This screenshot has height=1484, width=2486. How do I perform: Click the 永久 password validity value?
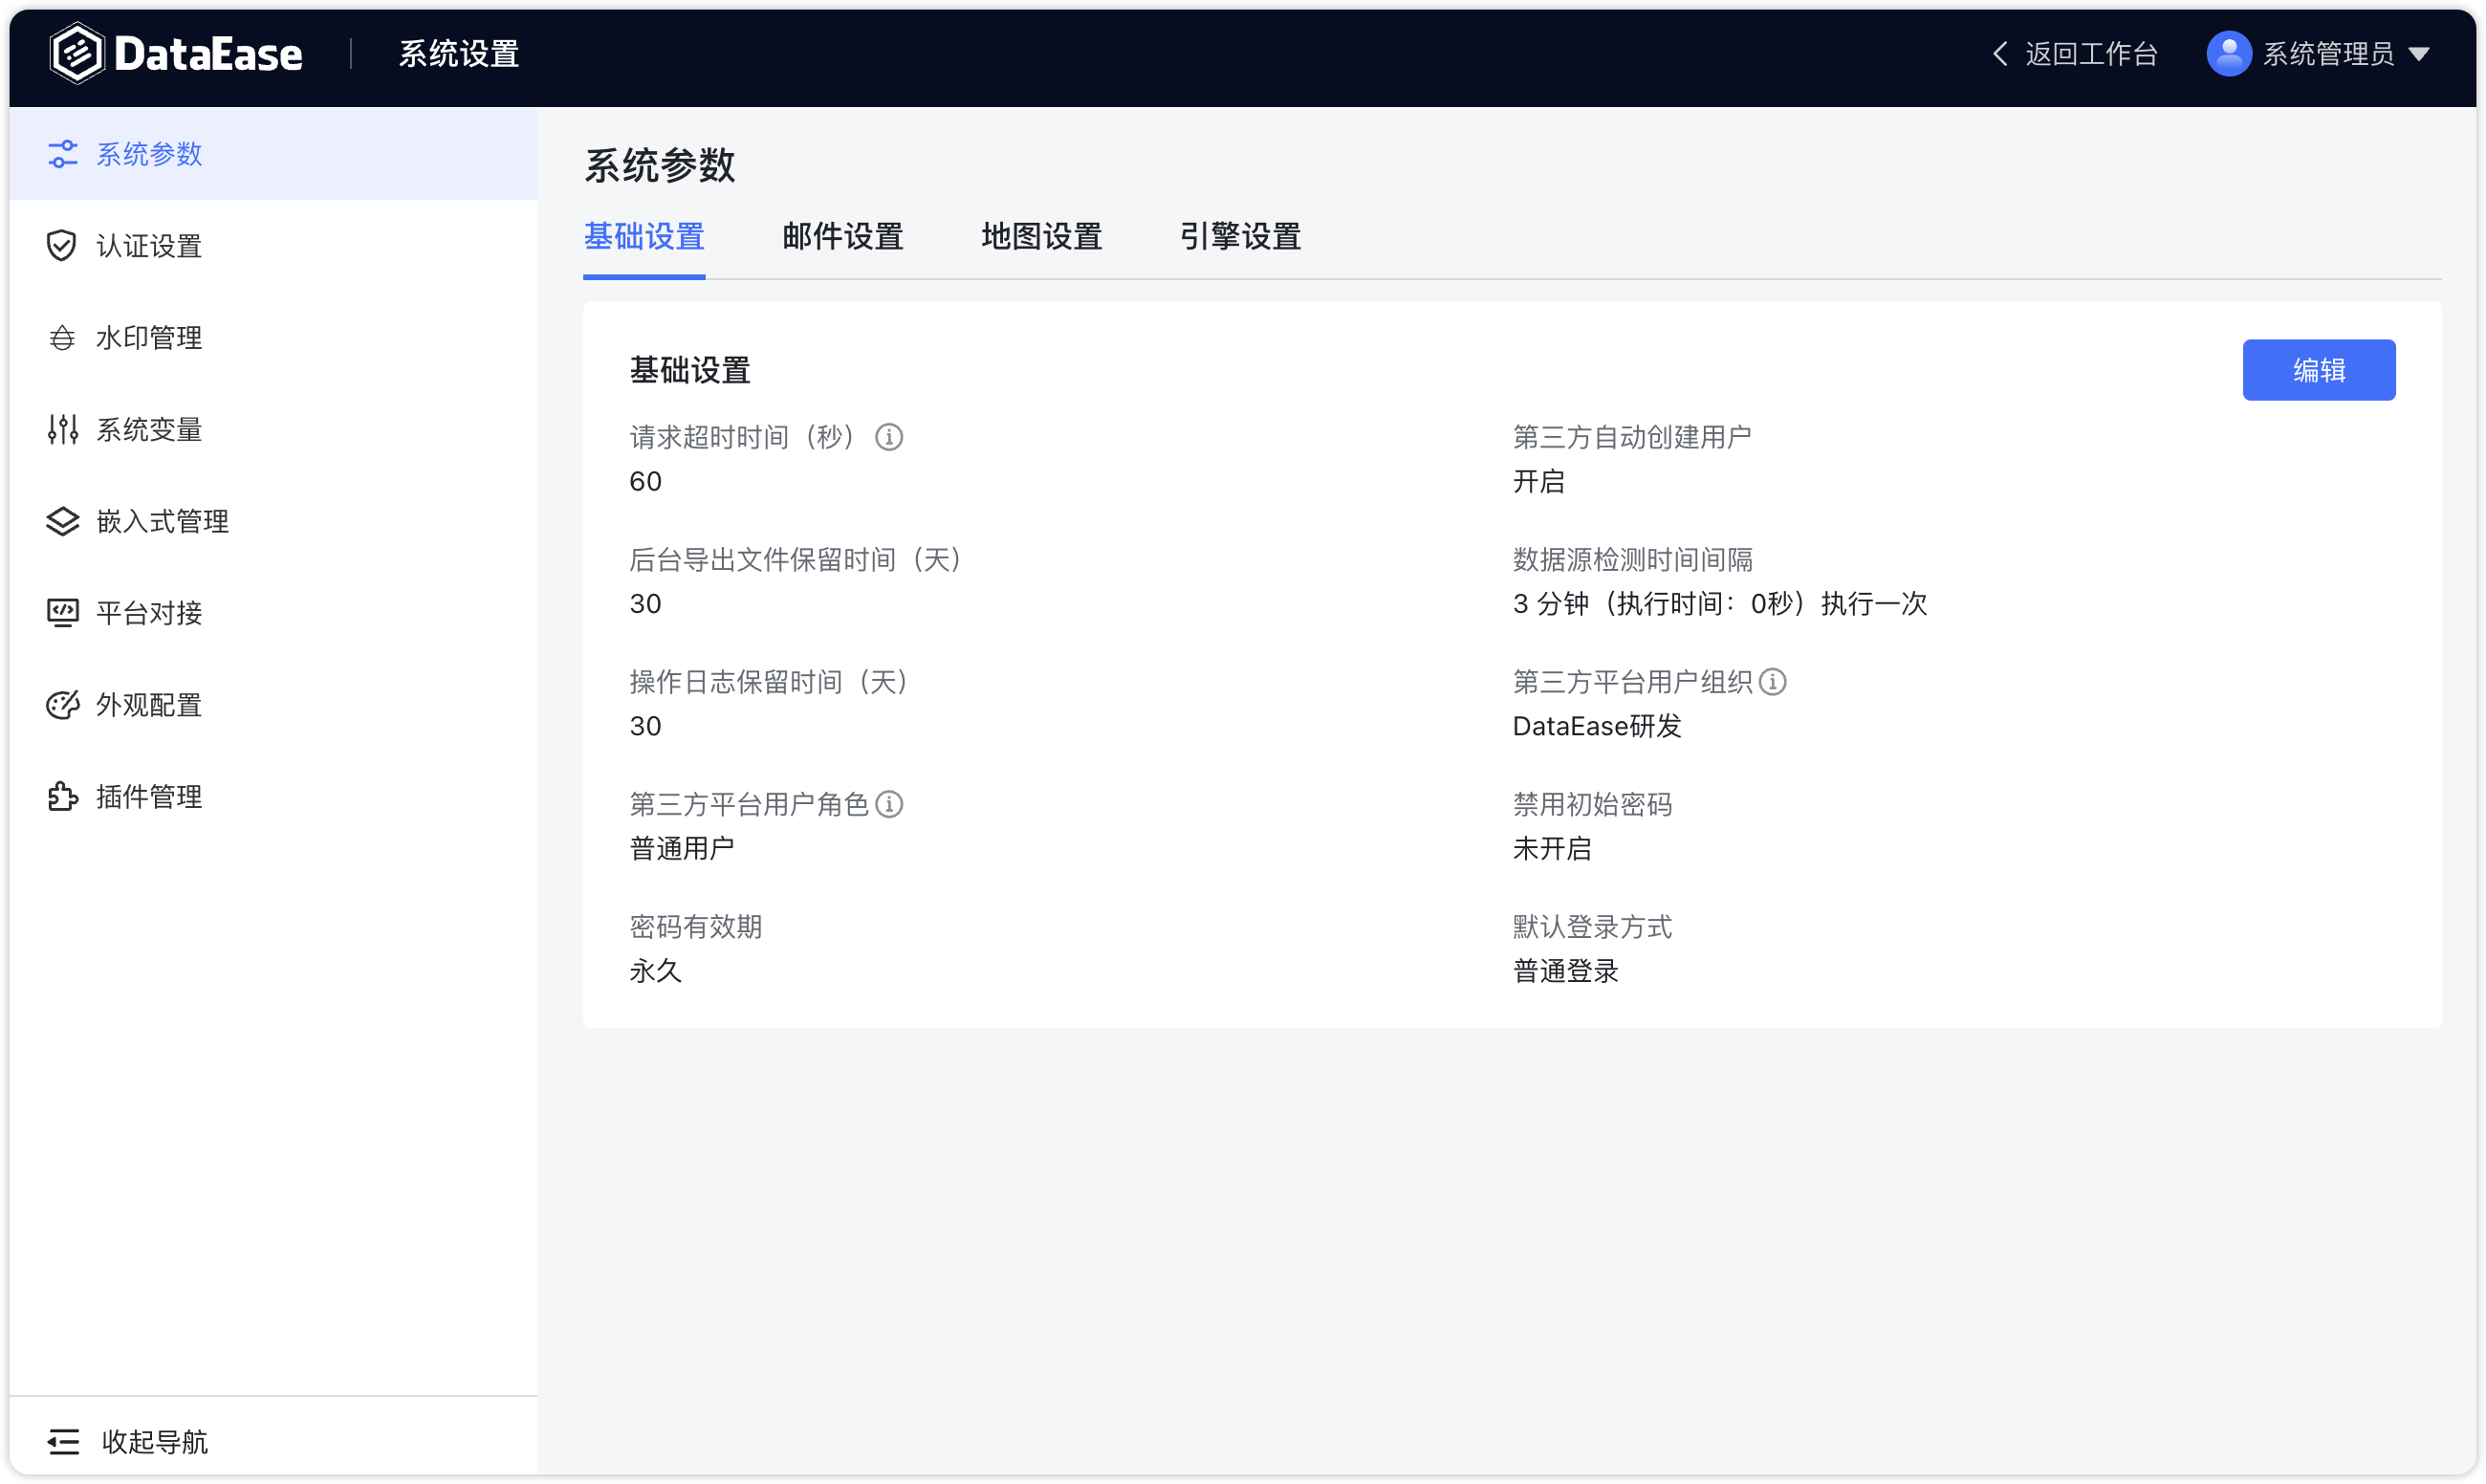[655, 970]
